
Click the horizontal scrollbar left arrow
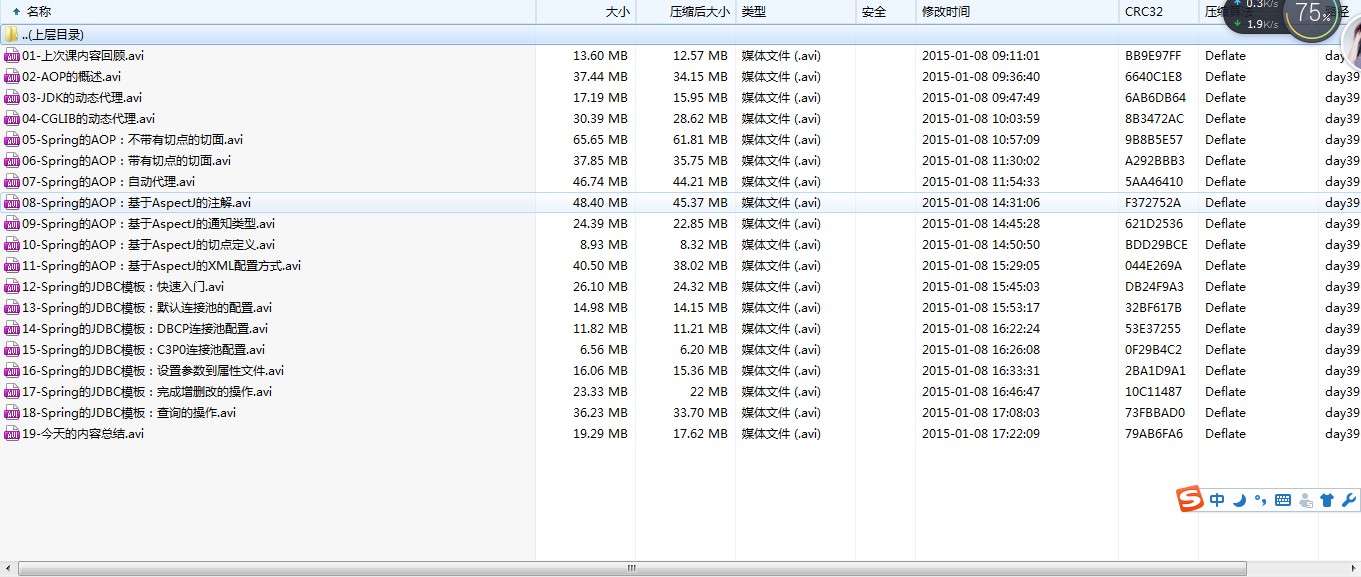8,568
